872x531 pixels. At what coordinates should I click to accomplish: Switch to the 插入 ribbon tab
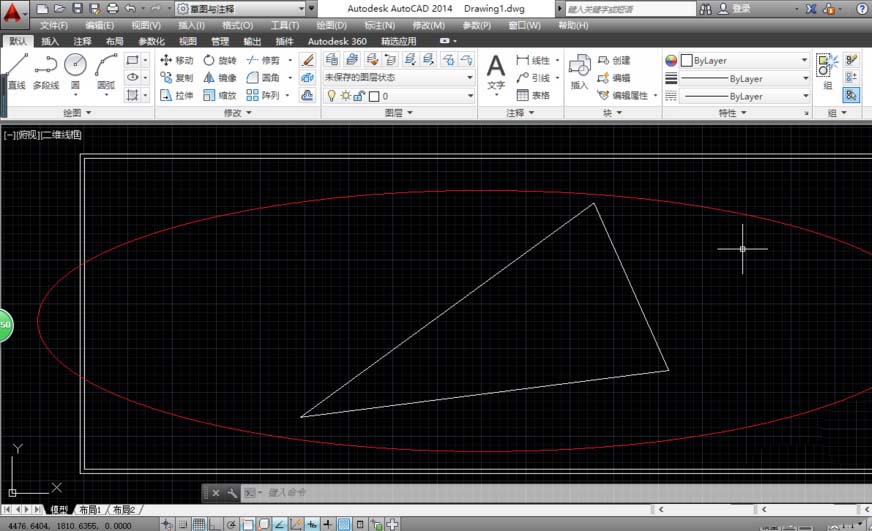coord(50,41)
